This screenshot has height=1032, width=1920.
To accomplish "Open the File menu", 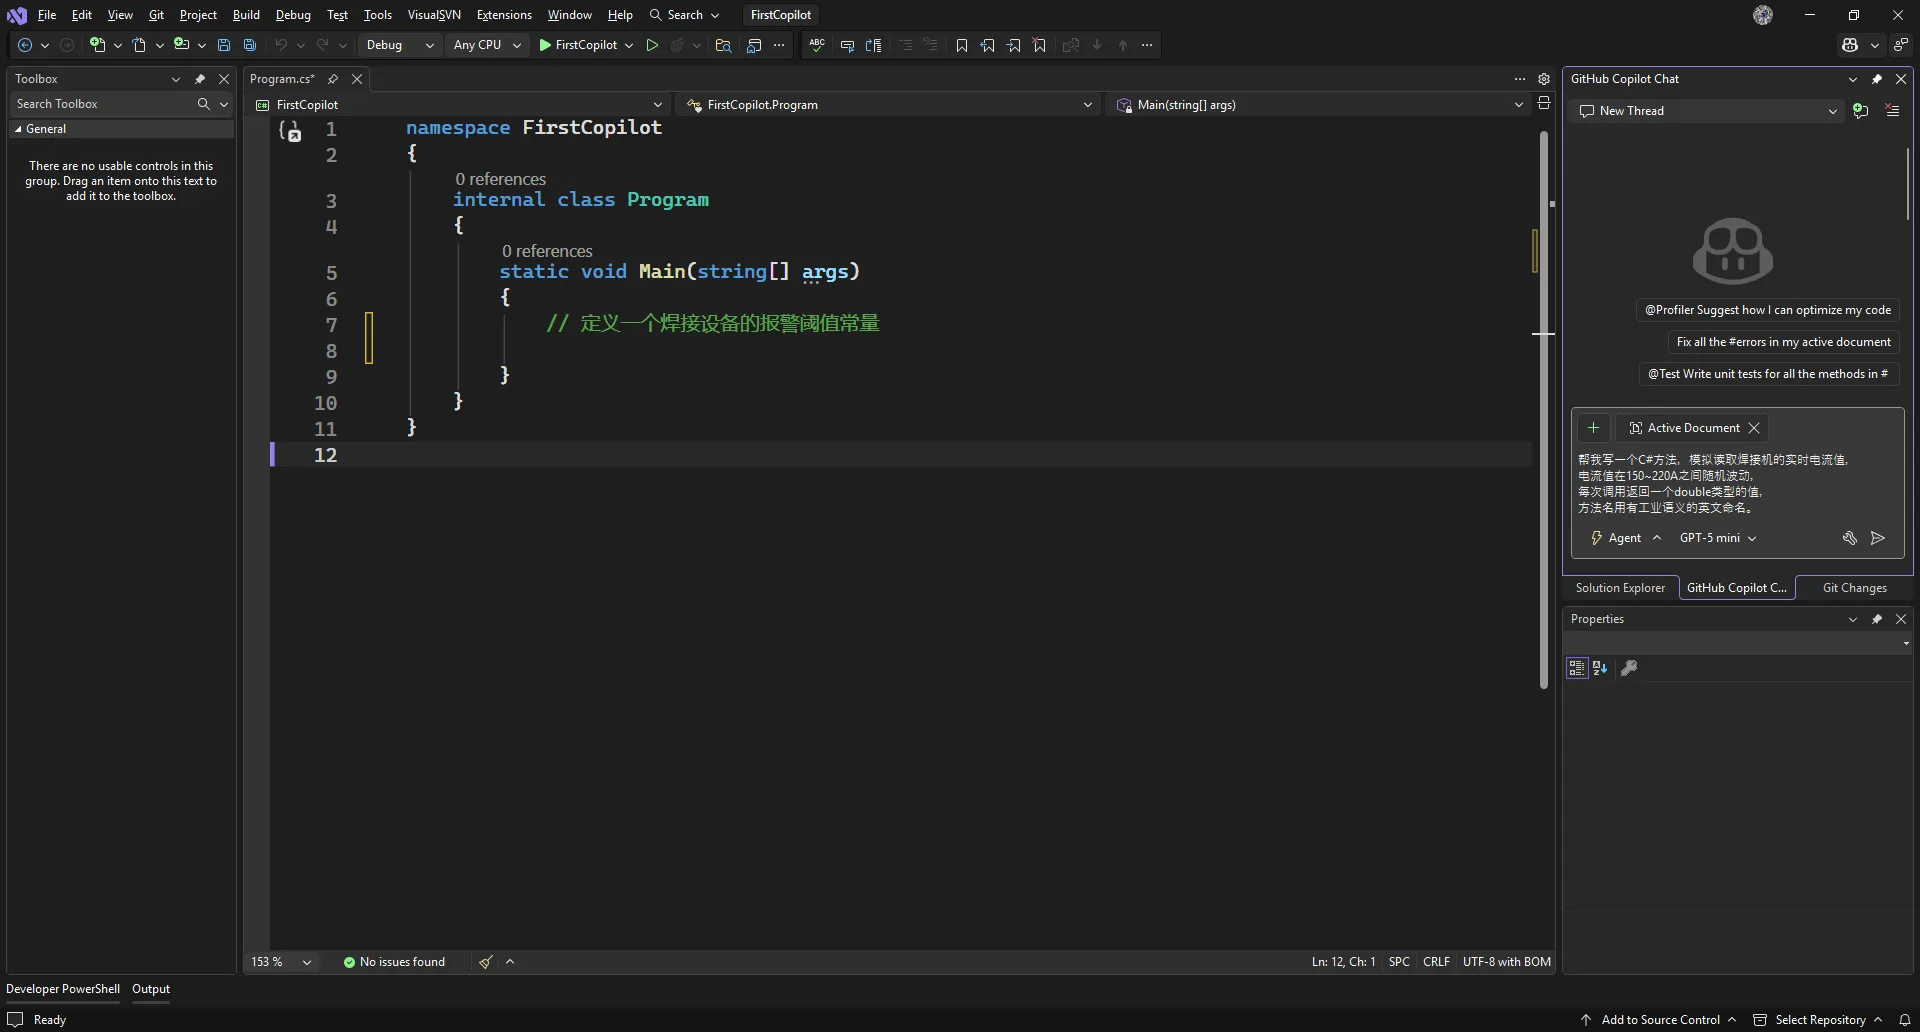I will pos(47,15).
